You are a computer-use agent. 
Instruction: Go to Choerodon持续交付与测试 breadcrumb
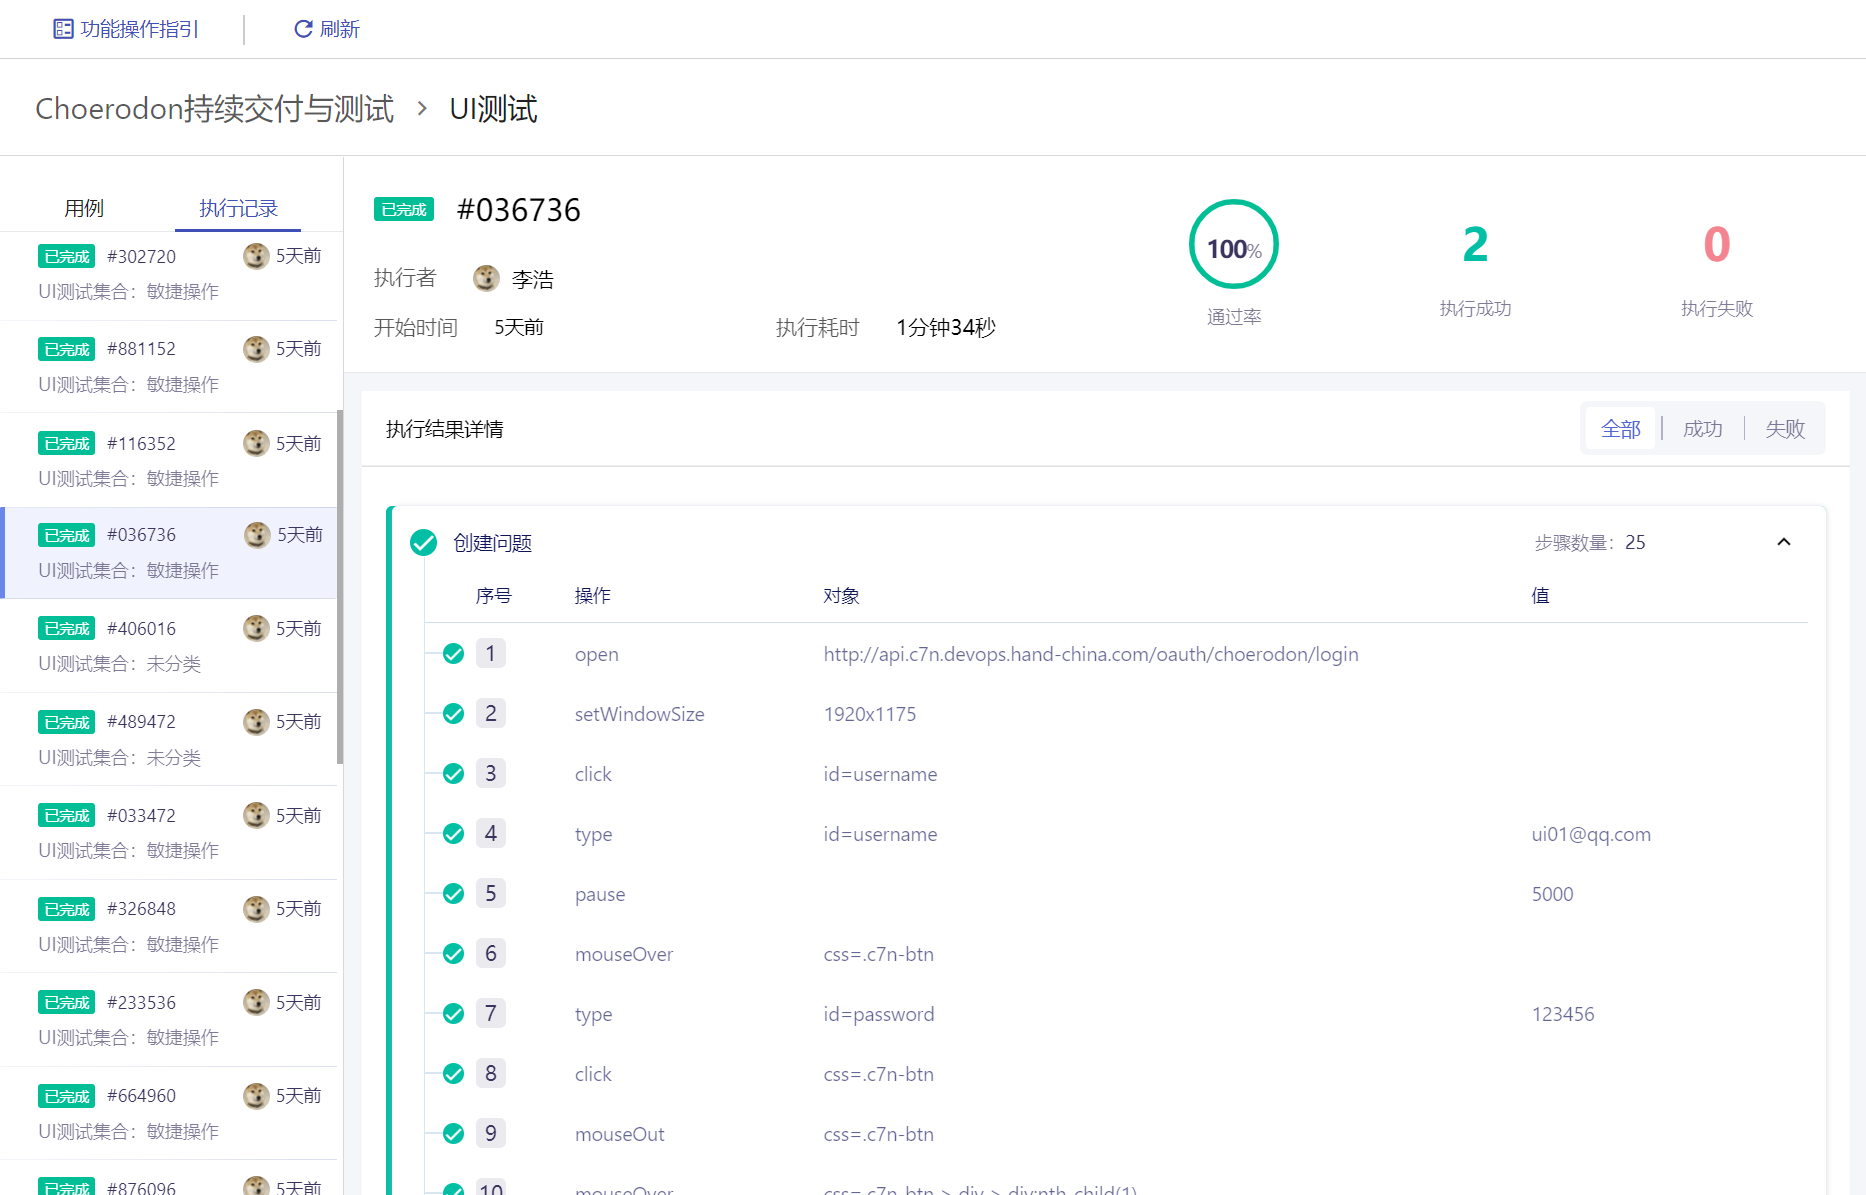(215, 108)
